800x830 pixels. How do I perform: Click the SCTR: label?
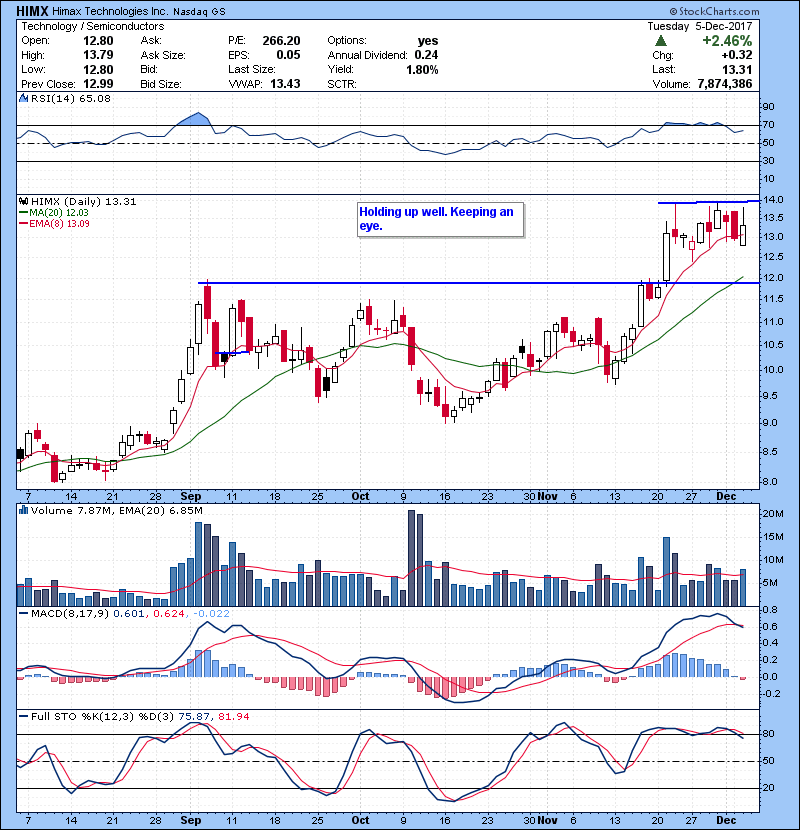pos(342,84)
